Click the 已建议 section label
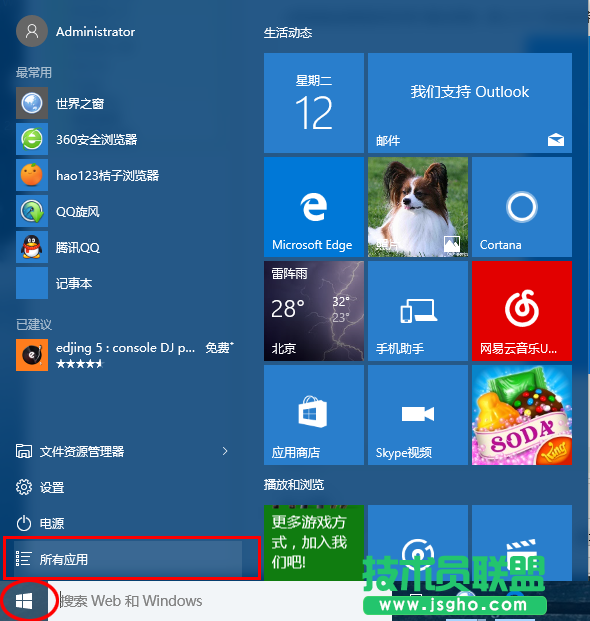 click(x=34, y=324)
